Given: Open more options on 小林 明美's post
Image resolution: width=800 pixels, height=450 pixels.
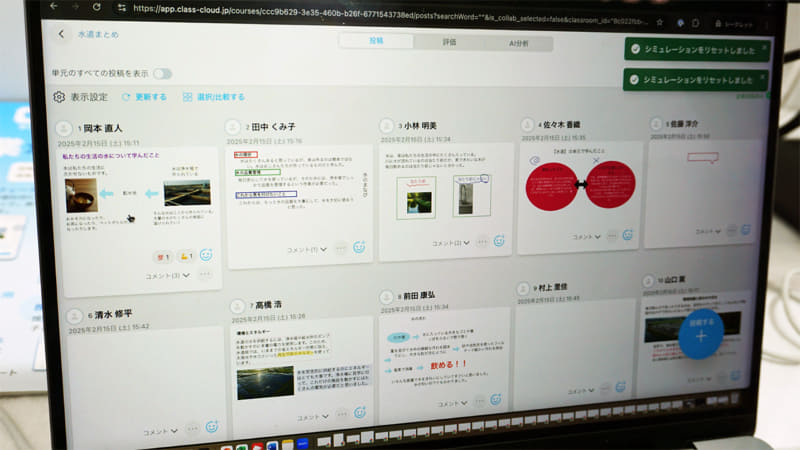Looking at the screenshot, I should [x=482, y=242].
